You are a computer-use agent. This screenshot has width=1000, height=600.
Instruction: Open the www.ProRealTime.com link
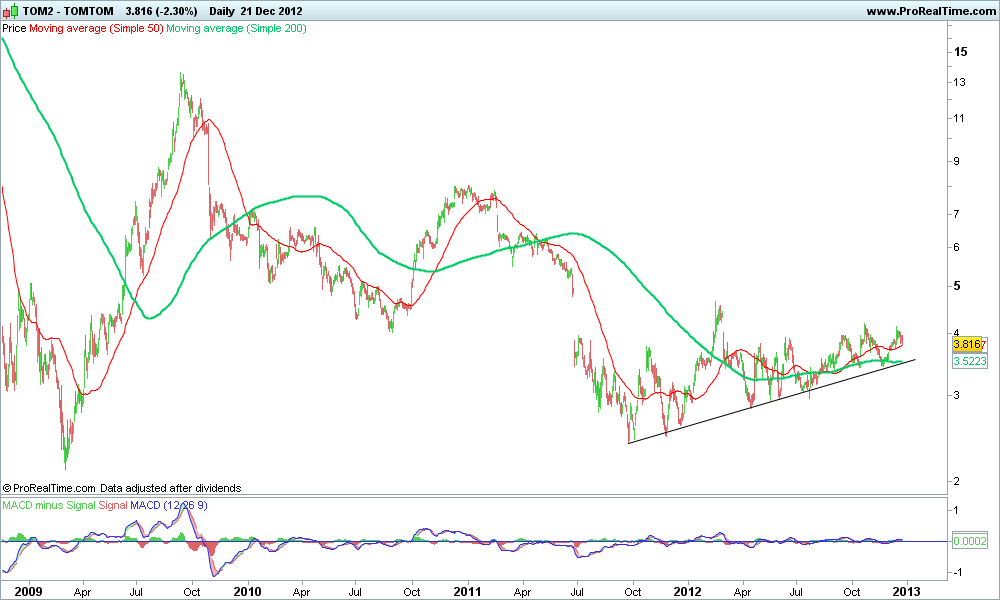930,11
